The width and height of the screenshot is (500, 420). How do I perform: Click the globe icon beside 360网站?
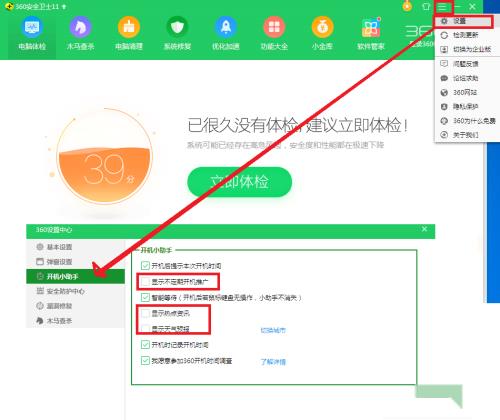coord(444,92)
